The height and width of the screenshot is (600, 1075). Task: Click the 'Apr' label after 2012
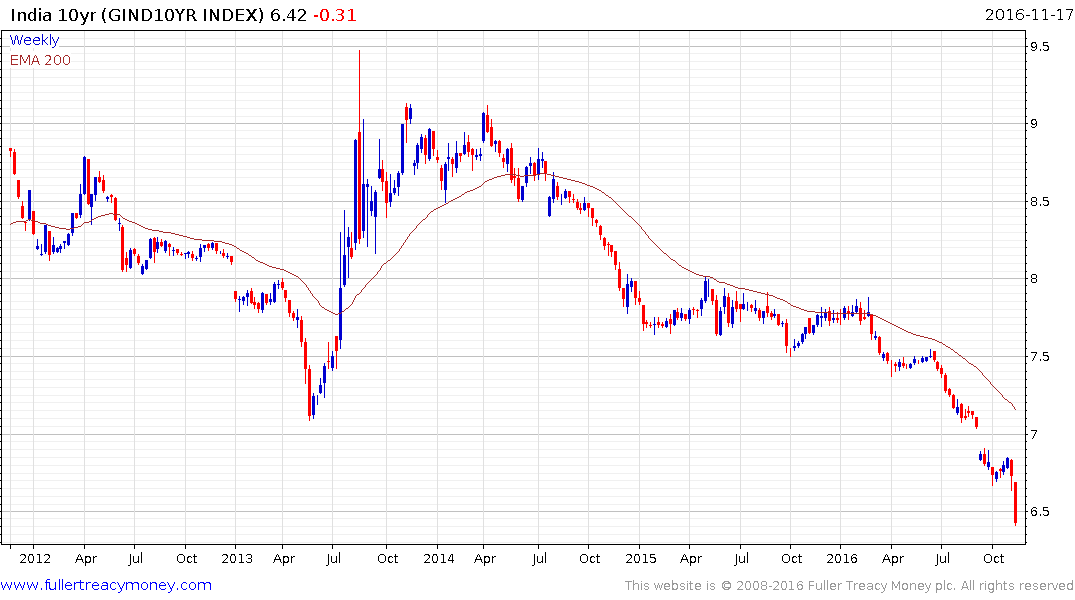tap(86, 559)
